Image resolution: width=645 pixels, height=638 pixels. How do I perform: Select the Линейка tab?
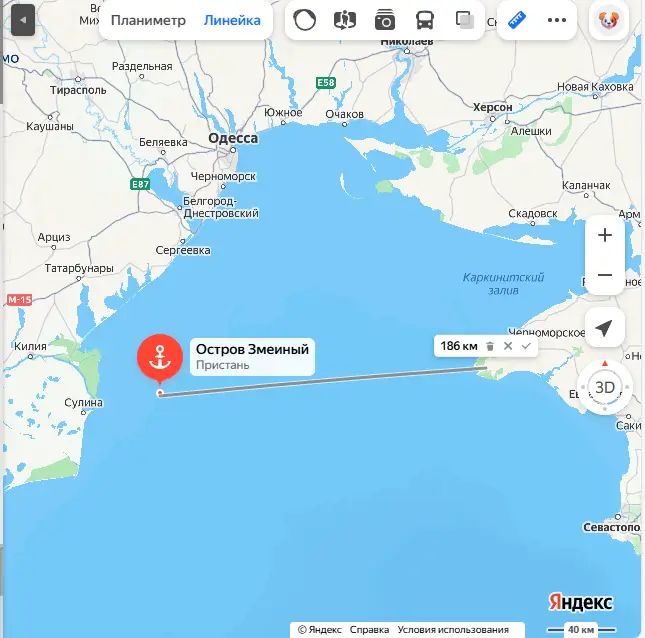(232, 20)
